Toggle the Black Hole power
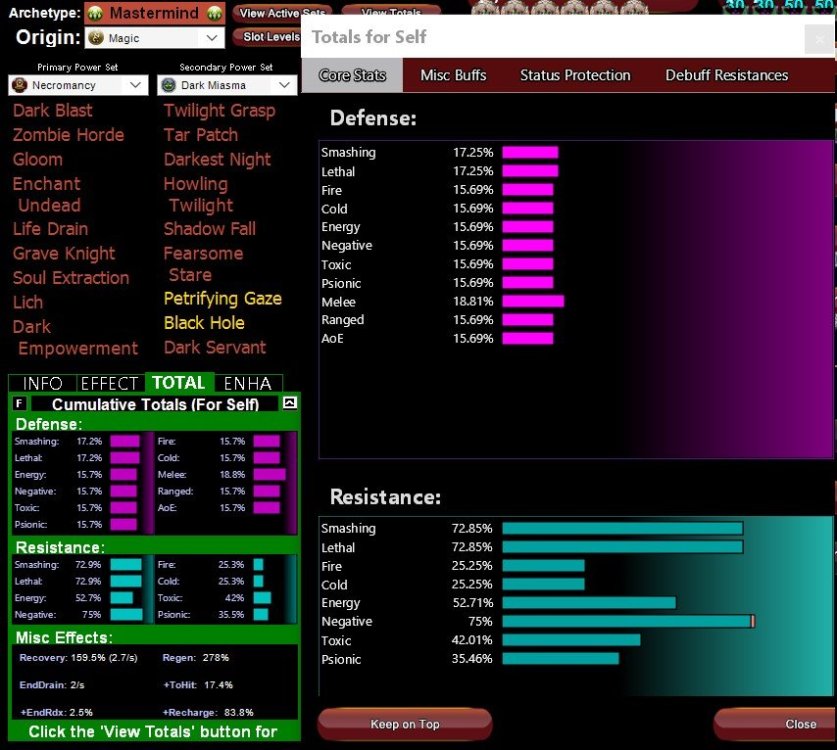 click(204, 323)
